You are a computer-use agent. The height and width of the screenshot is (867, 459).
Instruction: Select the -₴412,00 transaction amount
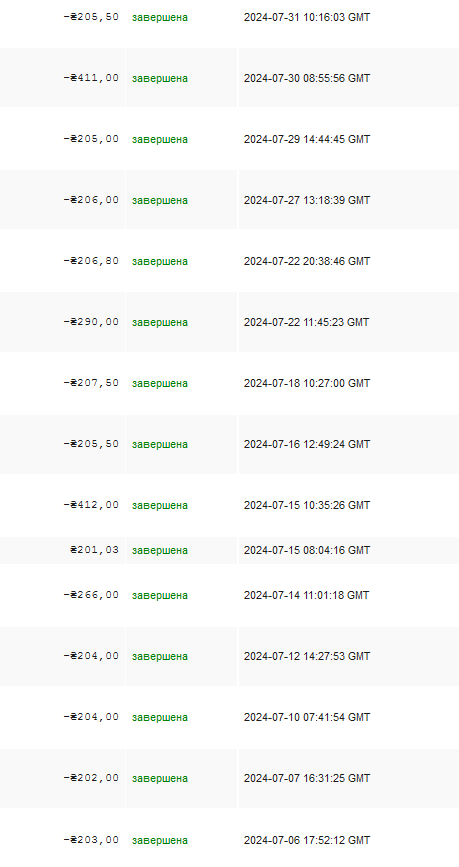[x=91, y=505]
